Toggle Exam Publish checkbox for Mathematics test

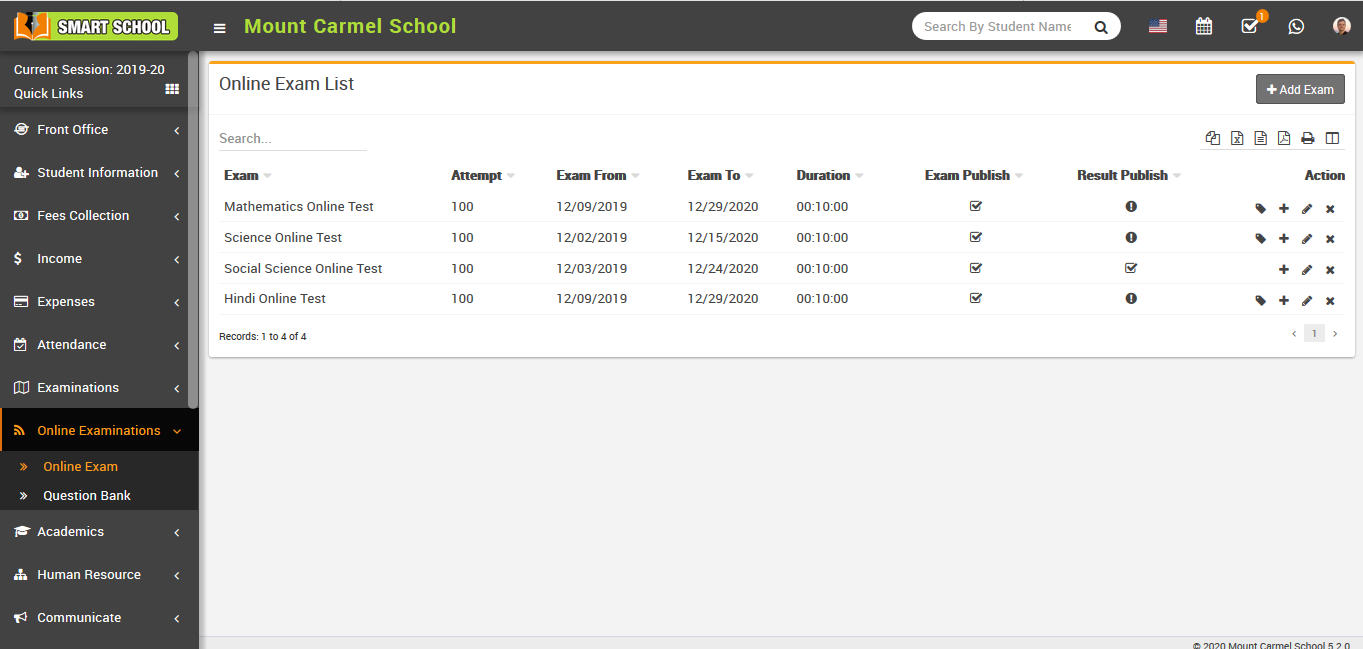pos(976,206)
